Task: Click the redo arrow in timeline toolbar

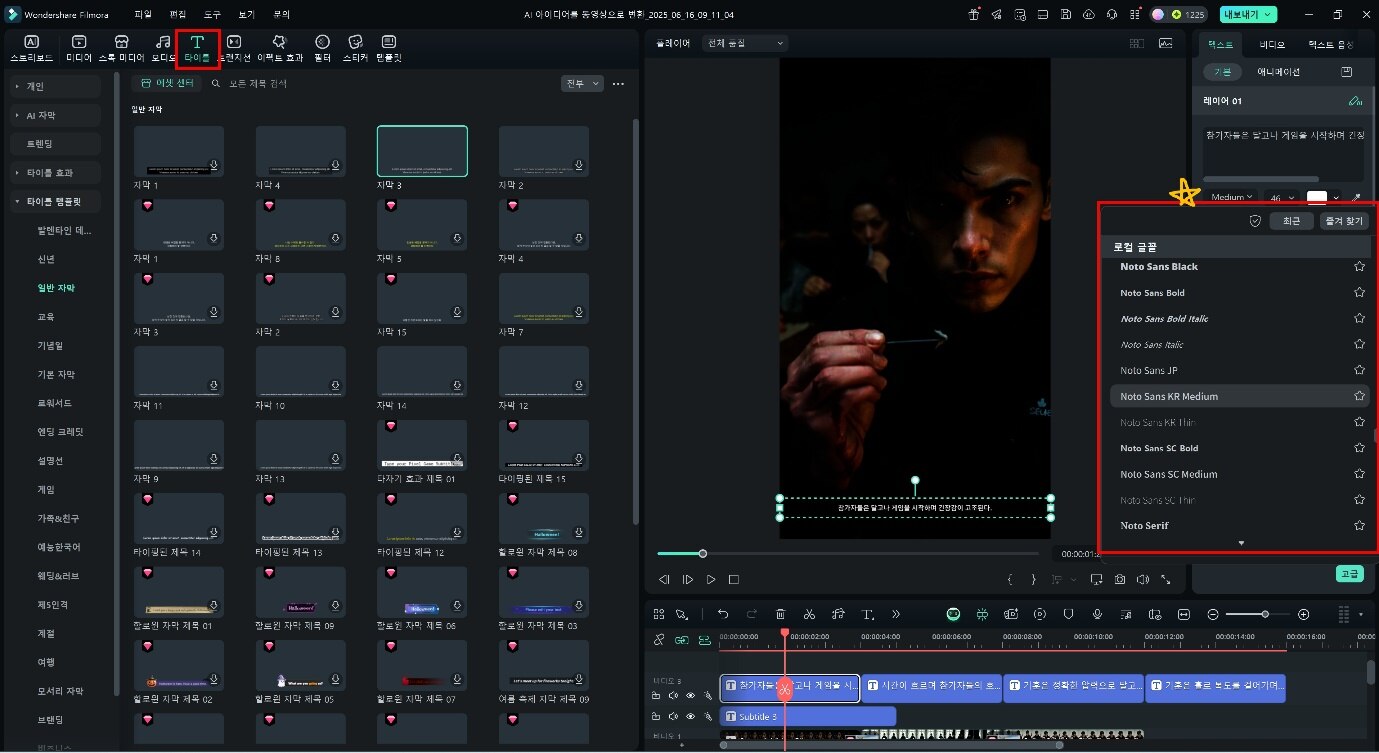Action: pyautogui.click(x=751, y=614)
